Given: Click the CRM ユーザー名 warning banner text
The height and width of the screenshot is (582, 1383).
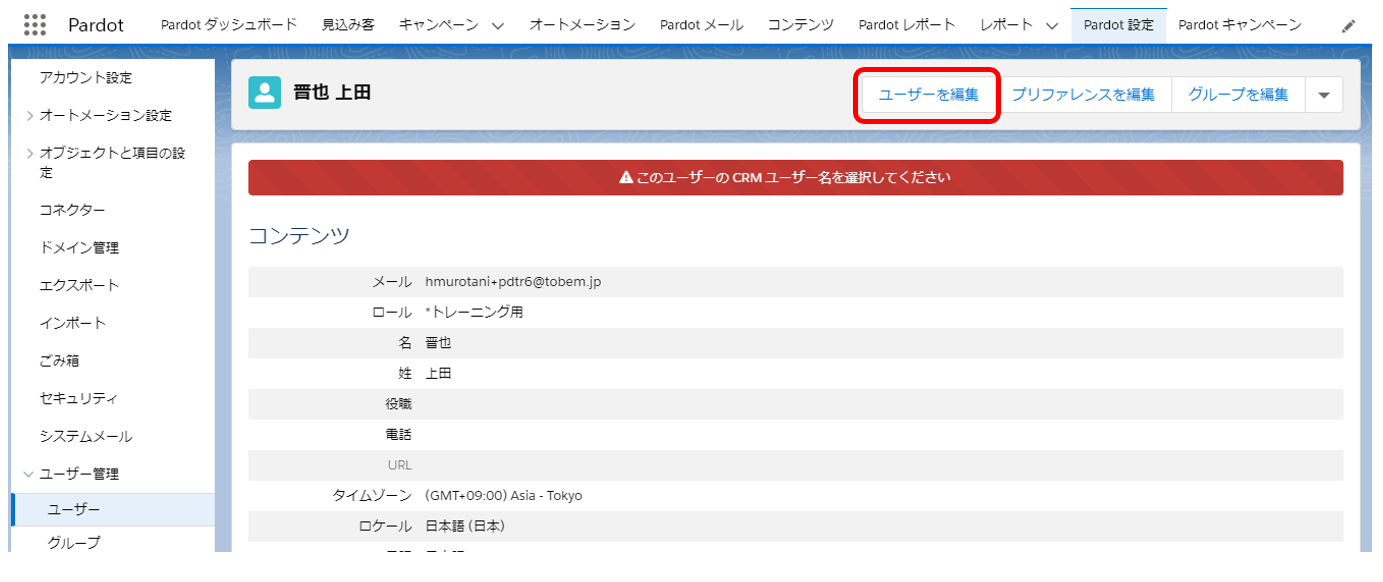Looking at the screenshot, I should (793, 178).
